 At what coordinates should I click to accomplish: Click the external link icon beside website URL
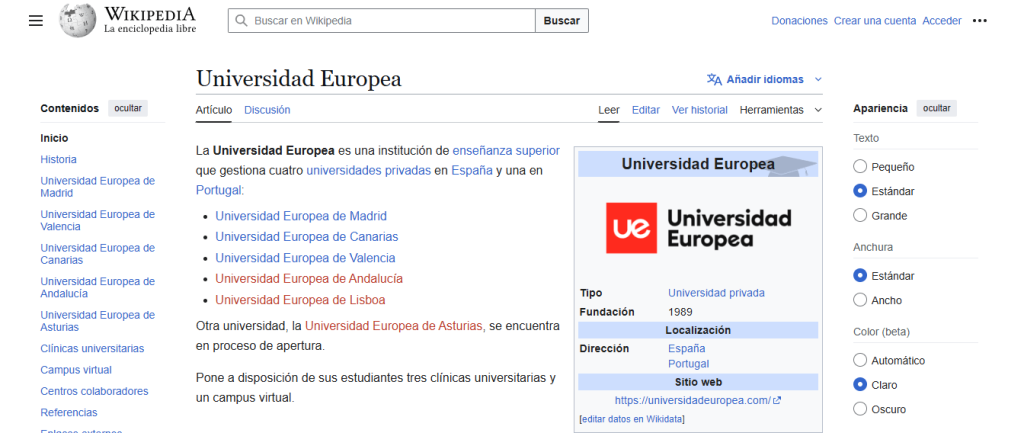point(776,400)
